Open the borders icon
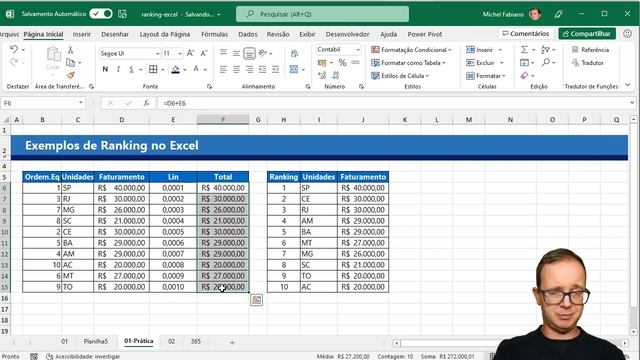This screenshot has width=640, height=360. (x=153, y=69)
